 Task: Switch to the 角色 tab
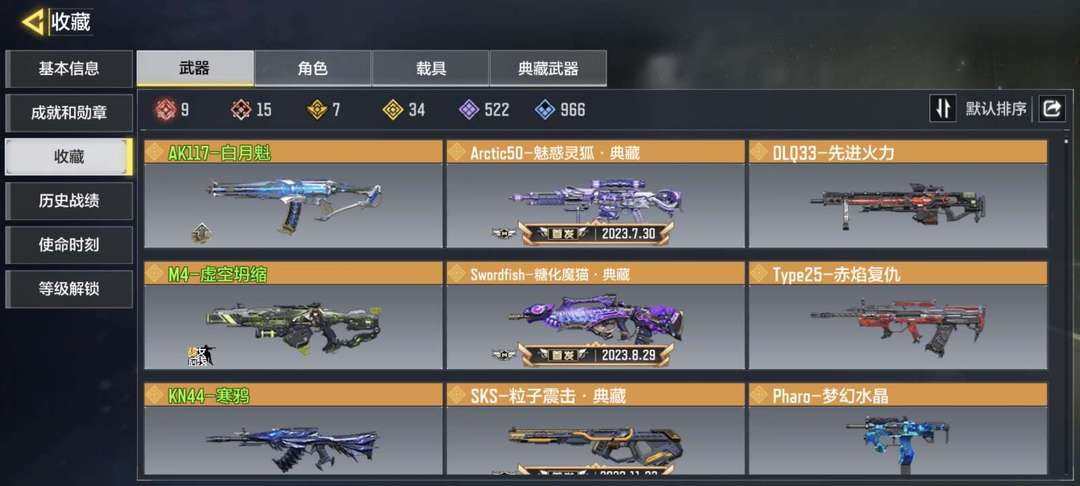(313, 68)
